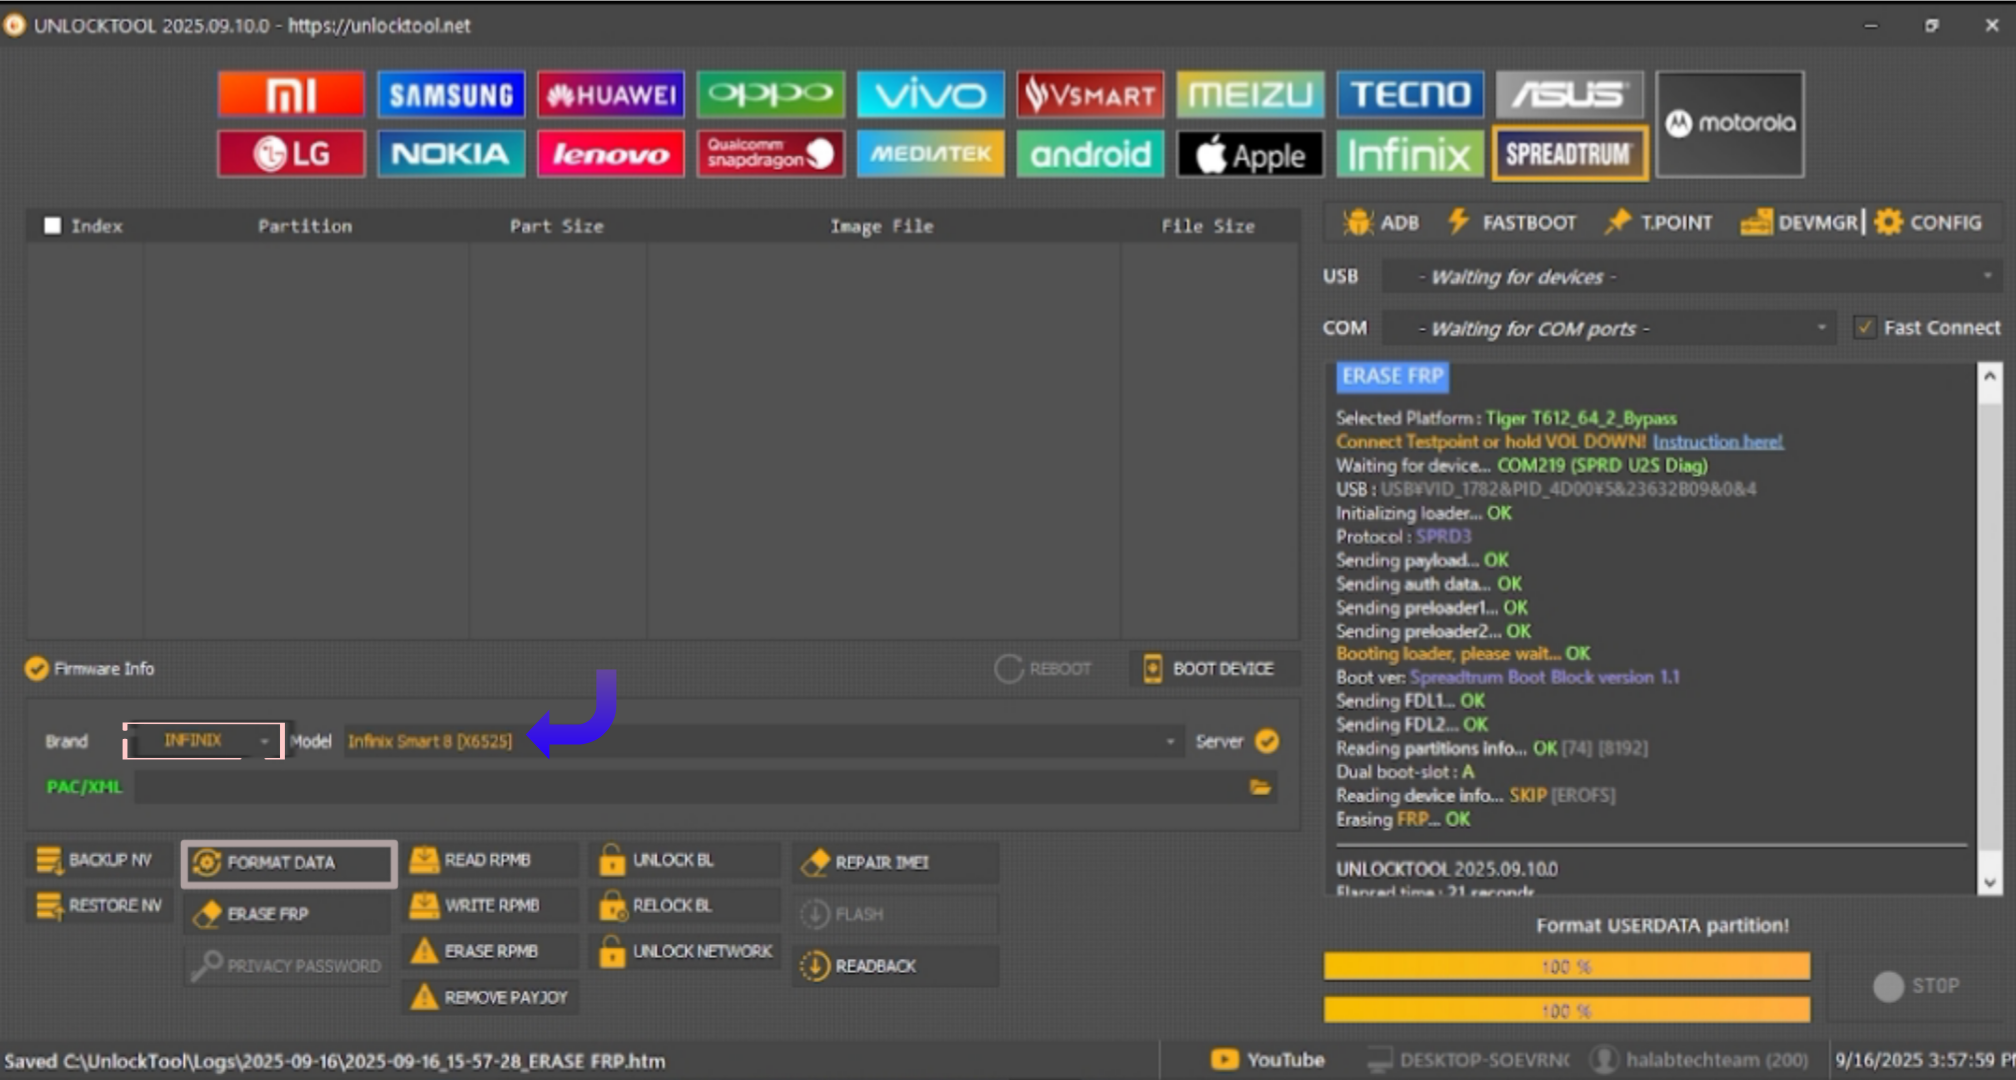This screenshot has width=2016, height=1080.
Task: Open the COM ports dropdown
Action: pos(1609,328)
